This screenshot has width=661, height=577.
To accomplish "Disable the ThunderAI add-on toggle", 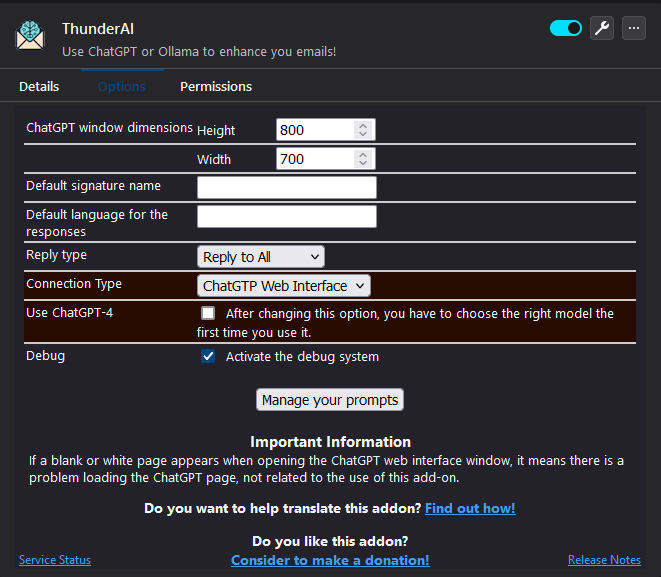I will (x=566, y=28).
